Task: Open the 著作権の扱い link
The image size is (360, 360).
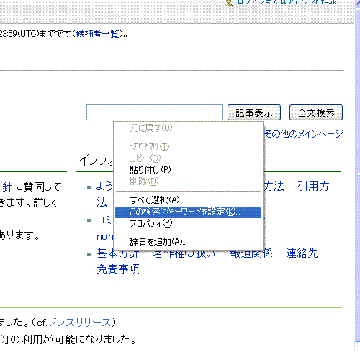Action: coord(184,254)
